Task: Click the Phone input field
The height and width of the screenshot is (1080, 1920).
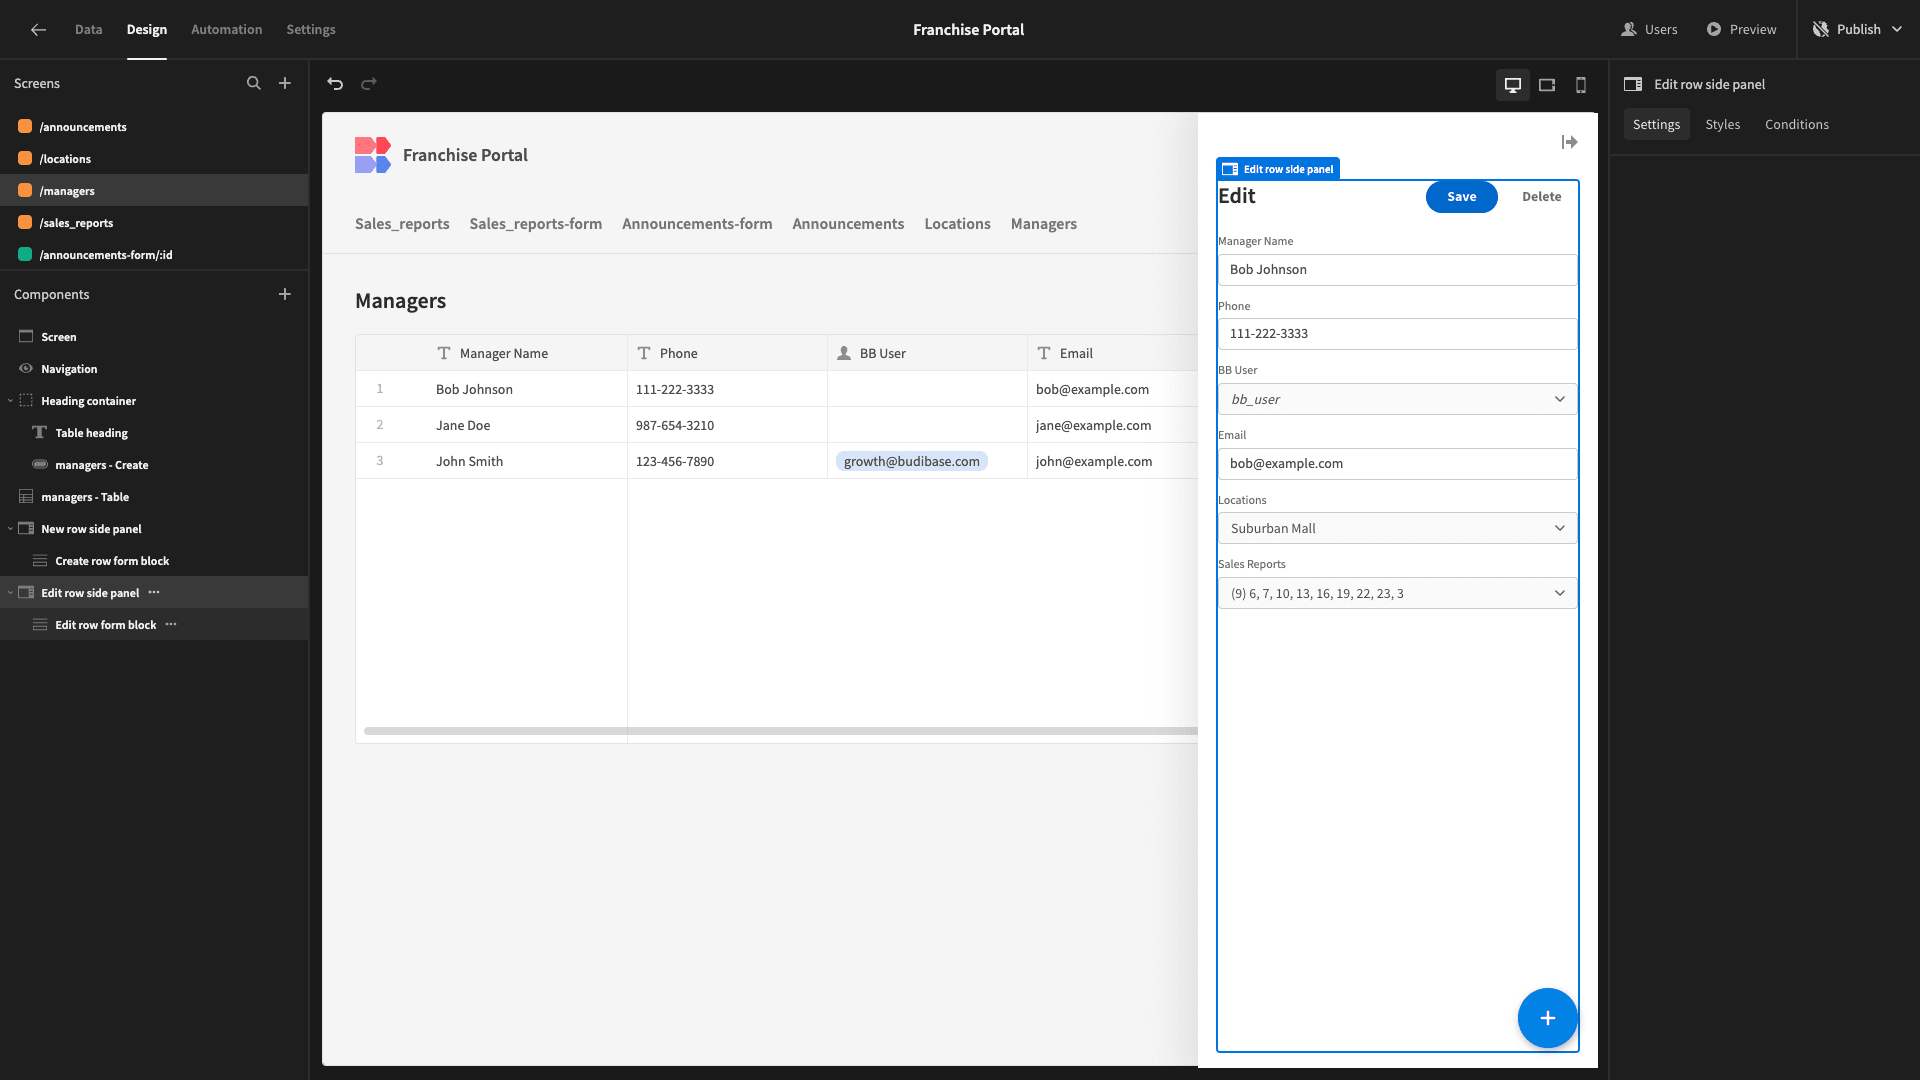Action: (x=1397, y=334)
